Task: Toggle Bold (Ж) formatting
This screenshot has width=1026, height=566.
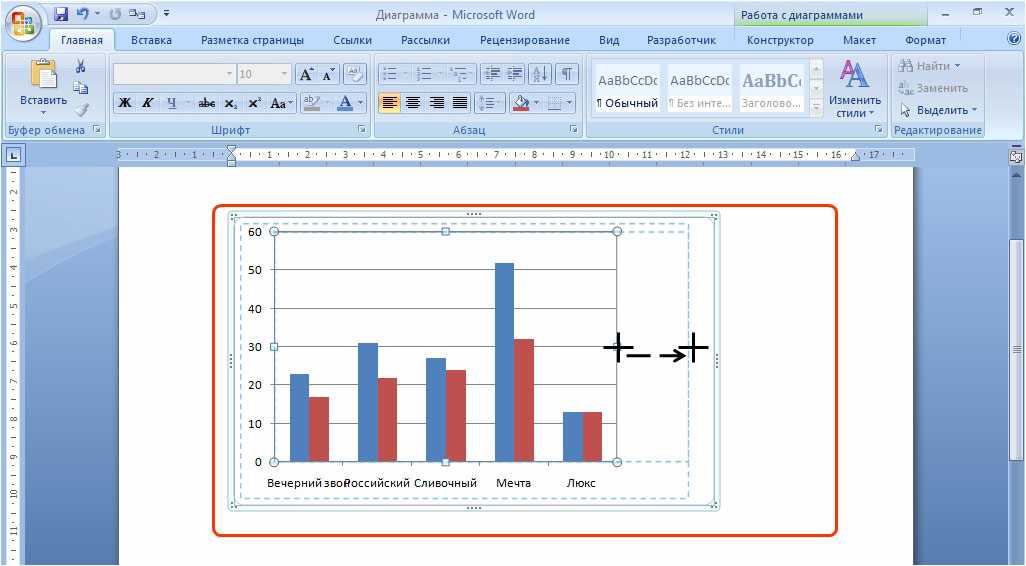Action: tap(125, 103)
